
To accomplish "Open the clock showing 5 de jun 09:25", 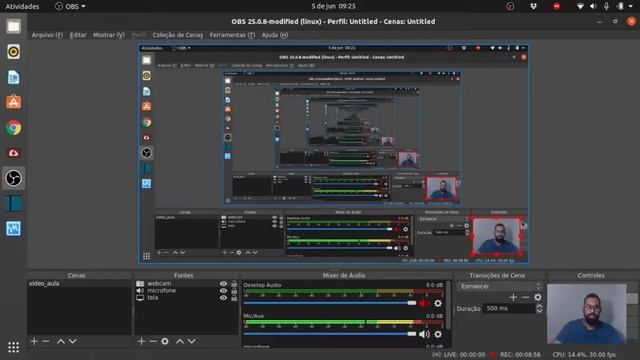I will [x=333, y=6].
